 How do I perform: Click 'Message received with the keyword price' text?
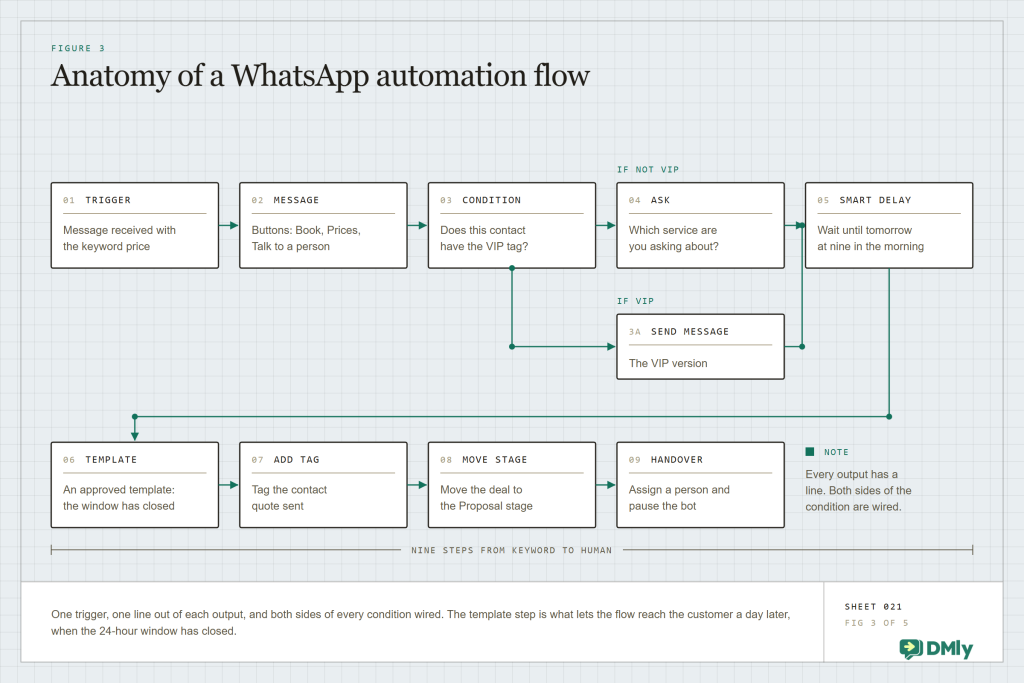pos(120,238)
